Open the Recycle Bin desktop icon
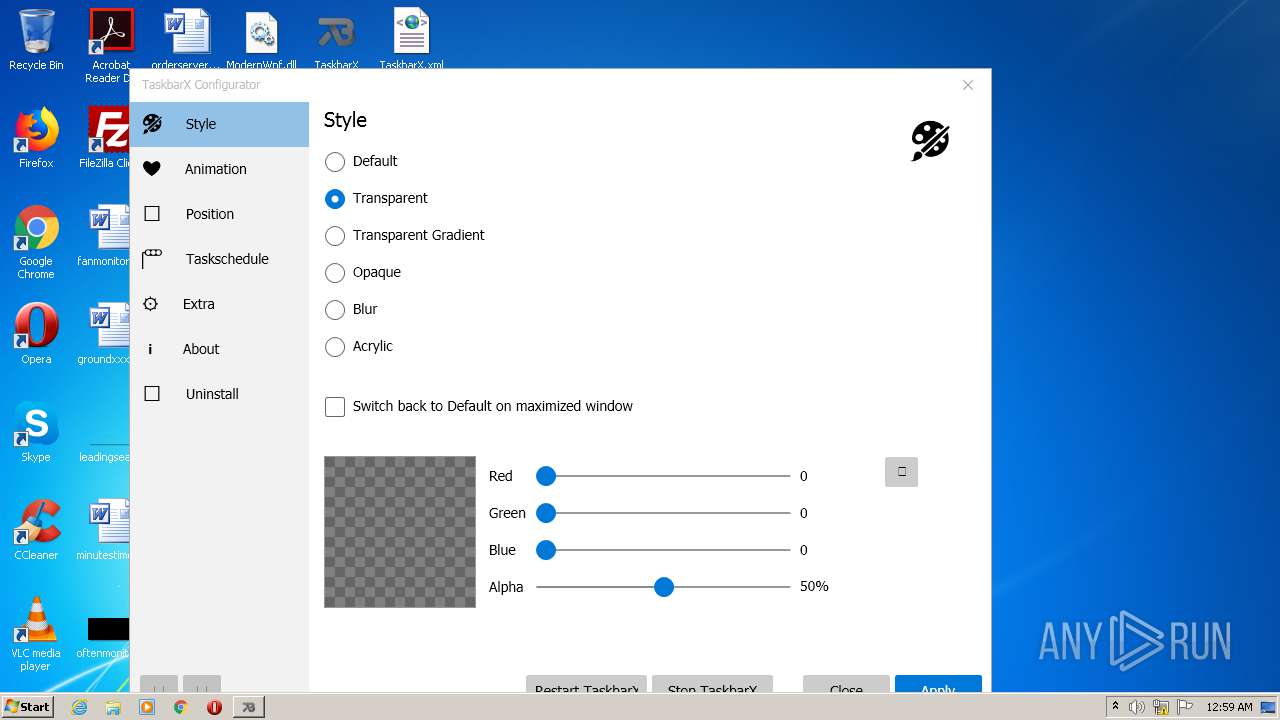Image resolution: width=1280 pixels, height=720 pixels. pos(36,41)
